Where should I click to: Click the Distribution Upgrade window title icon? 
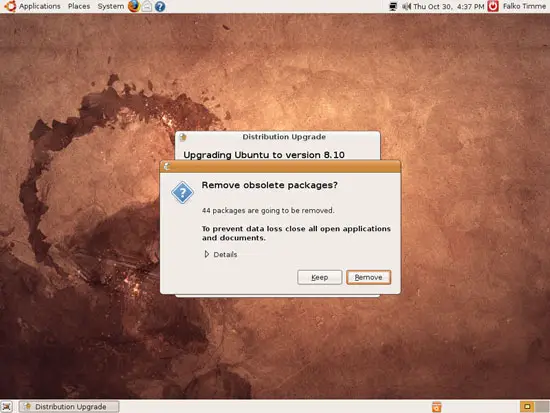pos(183,137)
